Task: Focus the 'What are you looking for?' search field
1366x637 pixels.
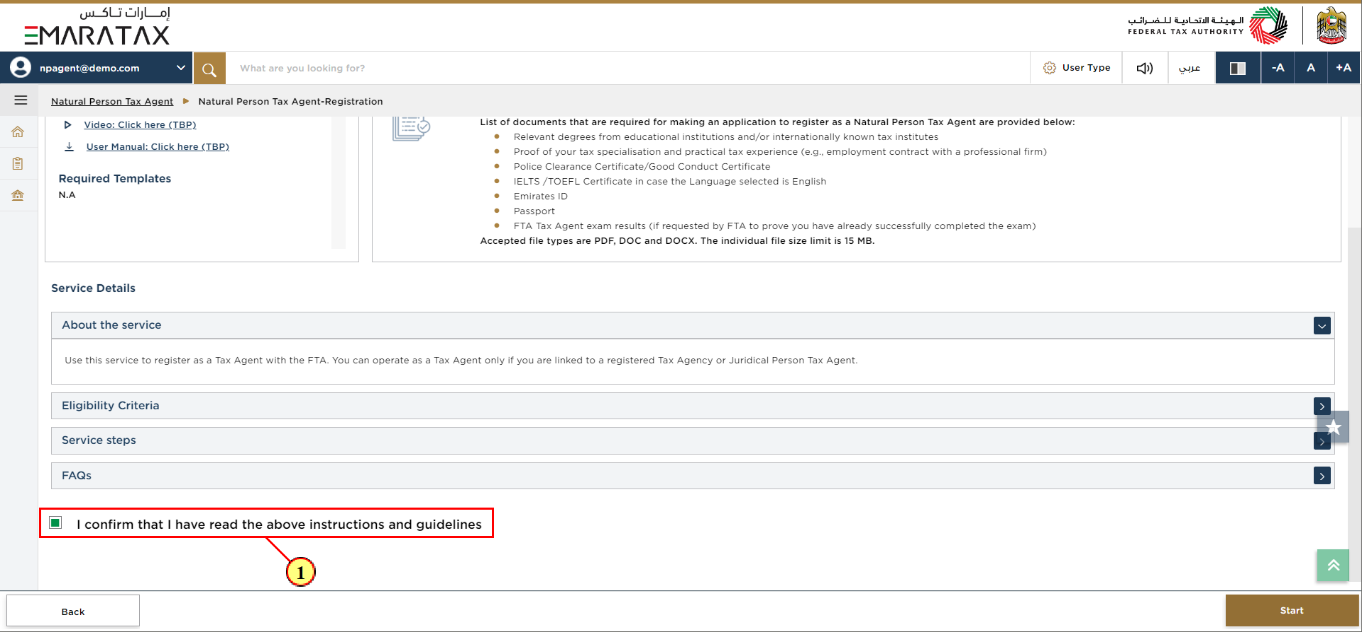Action: tap(628, 68)
